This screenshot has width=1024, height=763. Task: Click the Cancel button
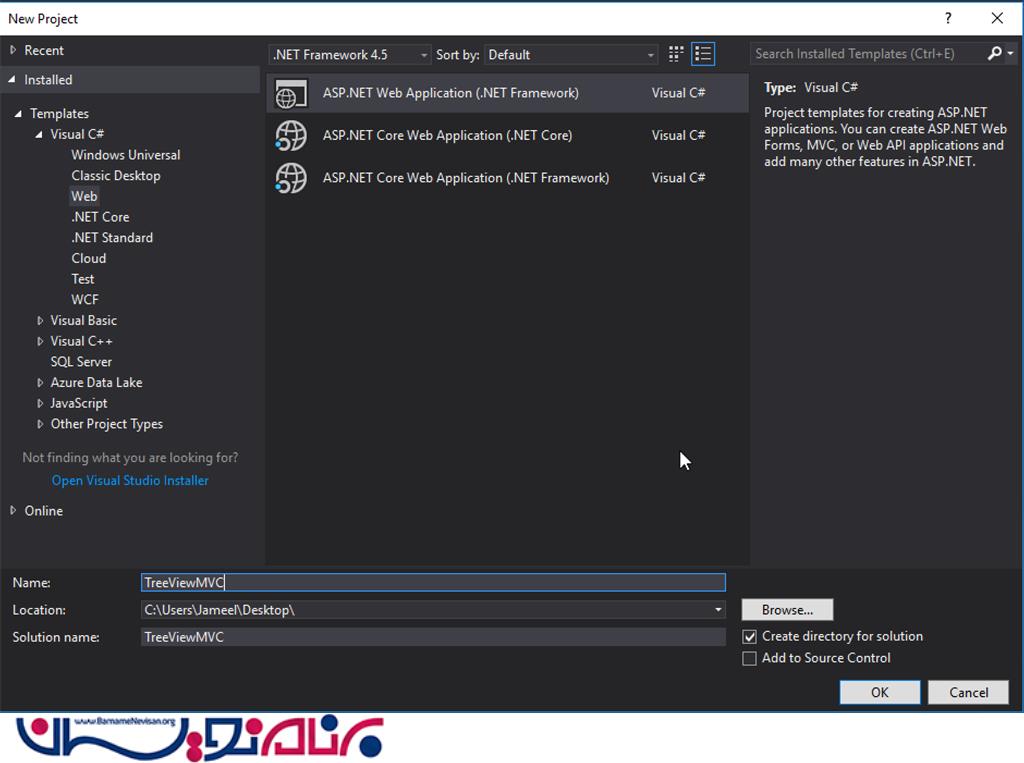968,692
